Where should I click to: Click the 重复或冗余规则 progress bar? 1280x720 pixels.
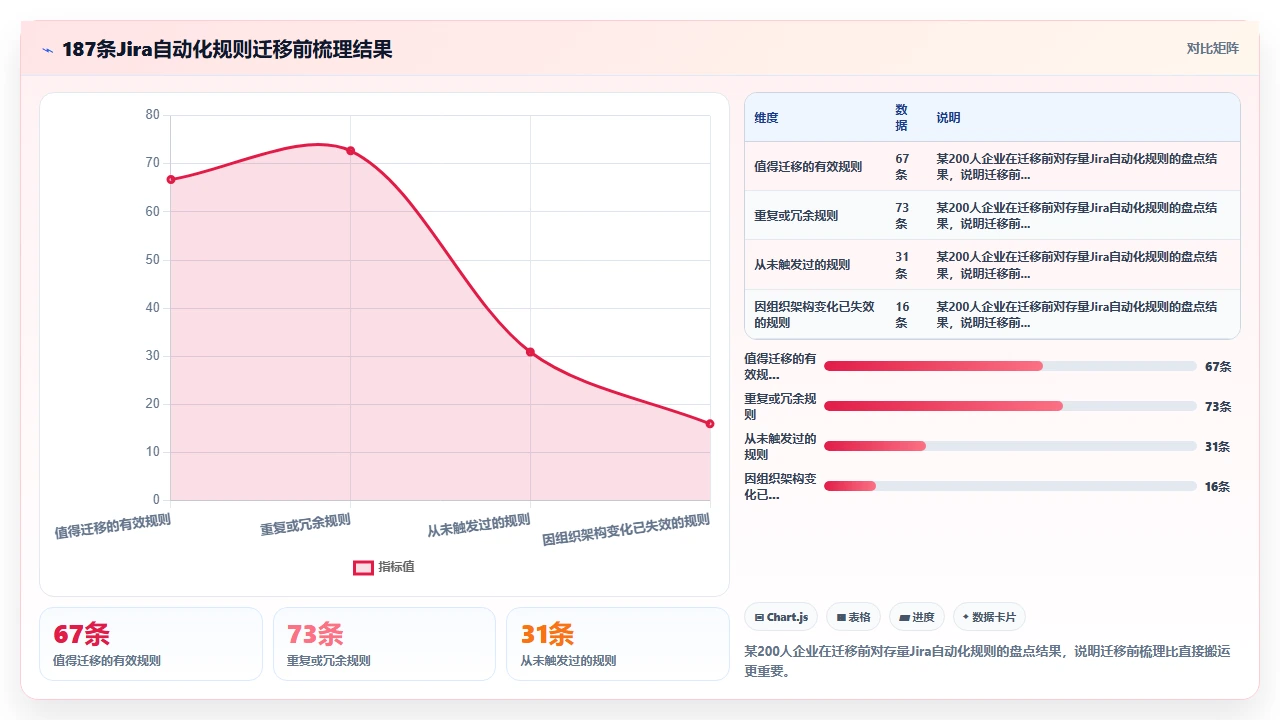point(1010,406)
